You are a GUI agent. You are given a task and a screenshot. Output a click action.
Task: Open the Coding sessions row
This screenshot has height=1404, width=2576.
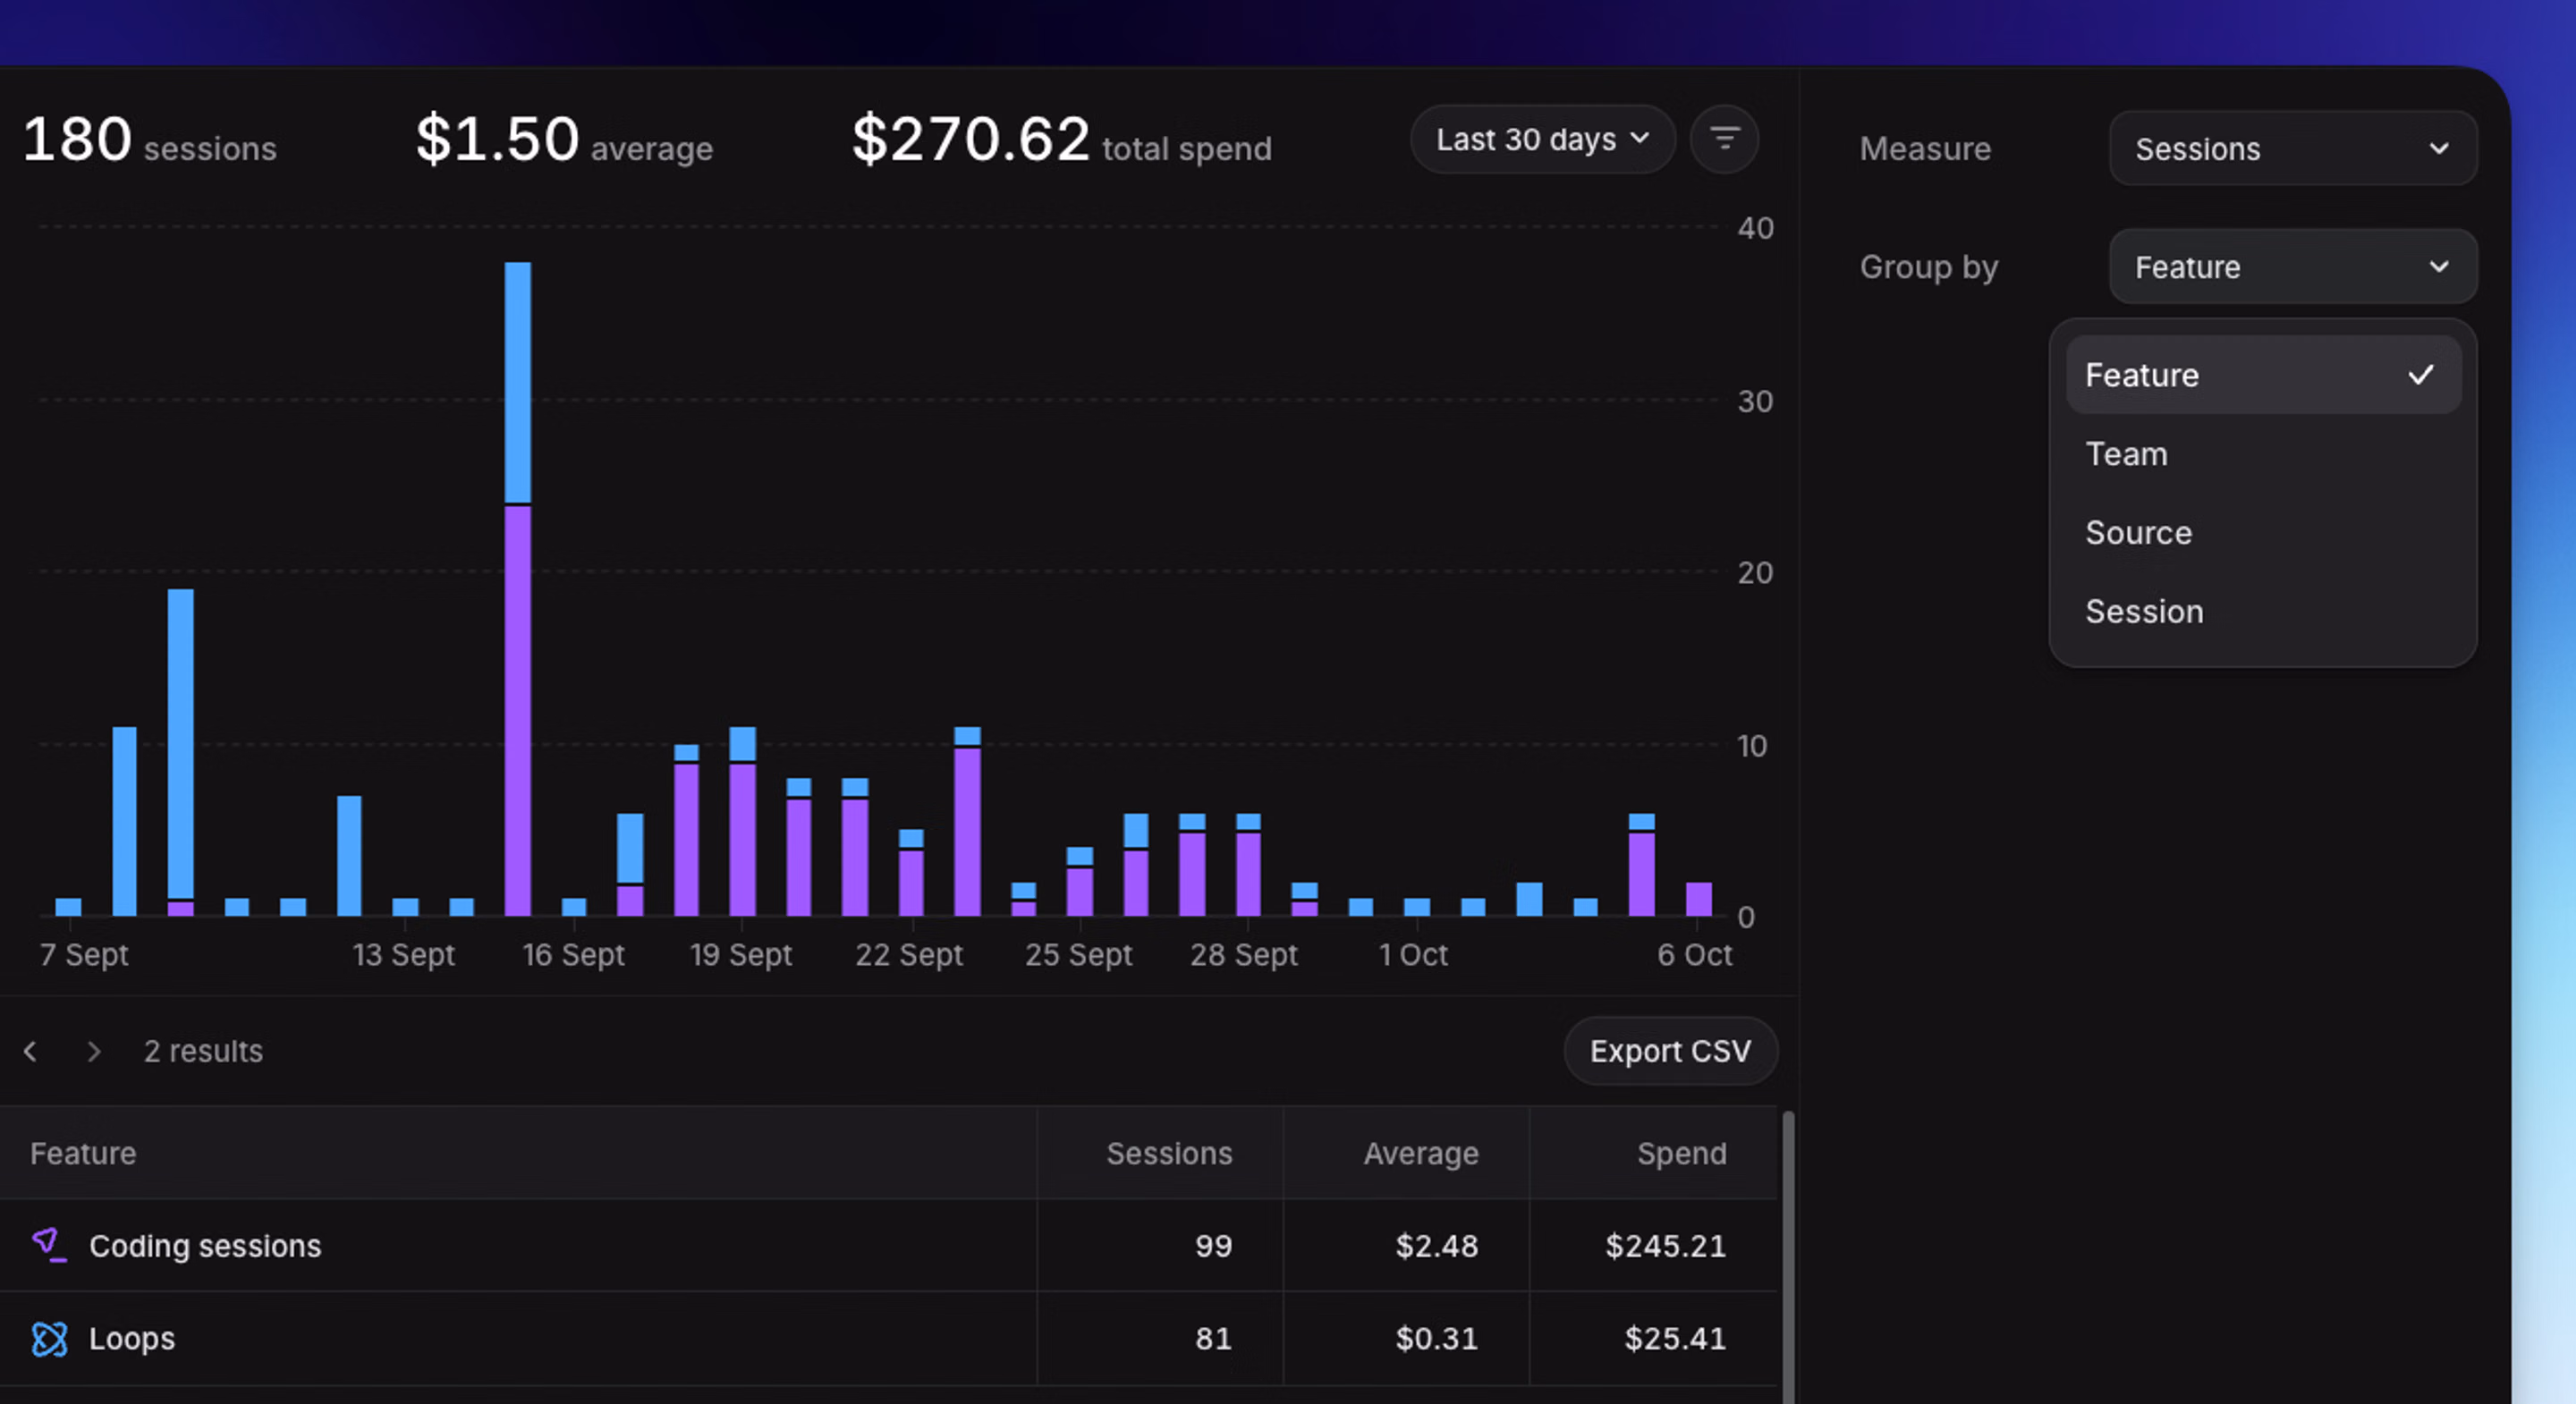click(888, 1245)
